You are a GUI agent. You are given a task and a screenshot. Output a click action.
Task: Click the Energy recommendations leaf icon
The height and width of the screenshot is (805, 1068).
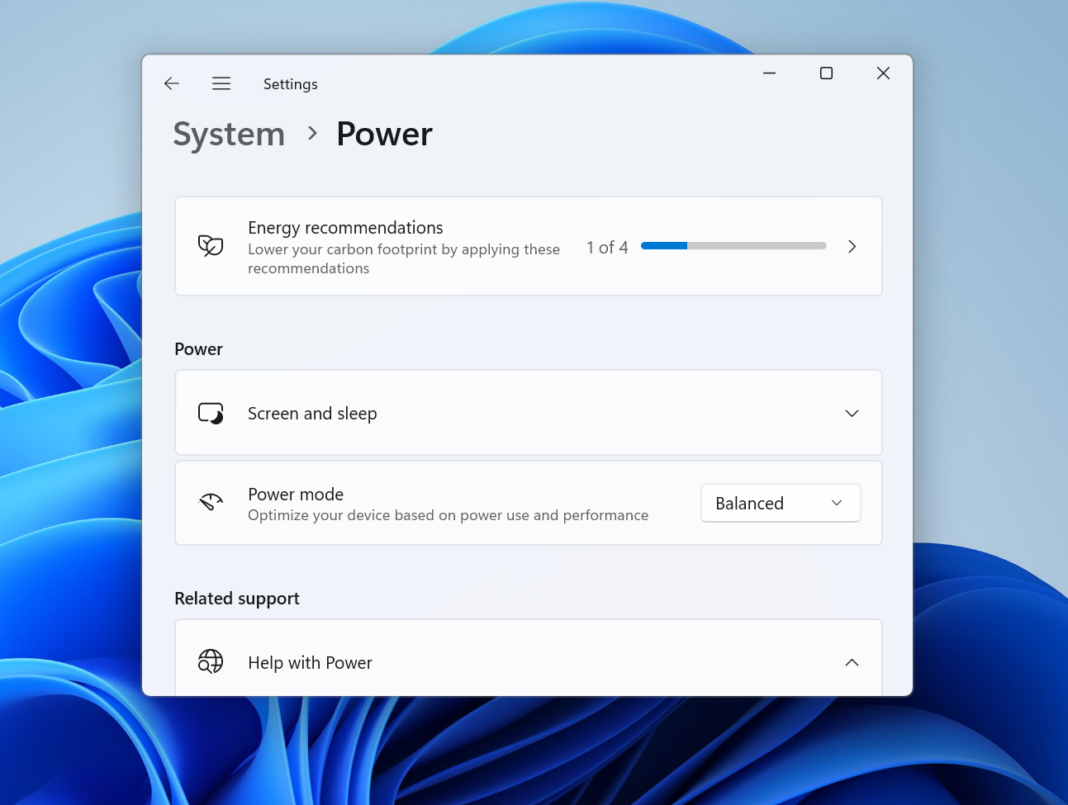click(x=211, y=245)
